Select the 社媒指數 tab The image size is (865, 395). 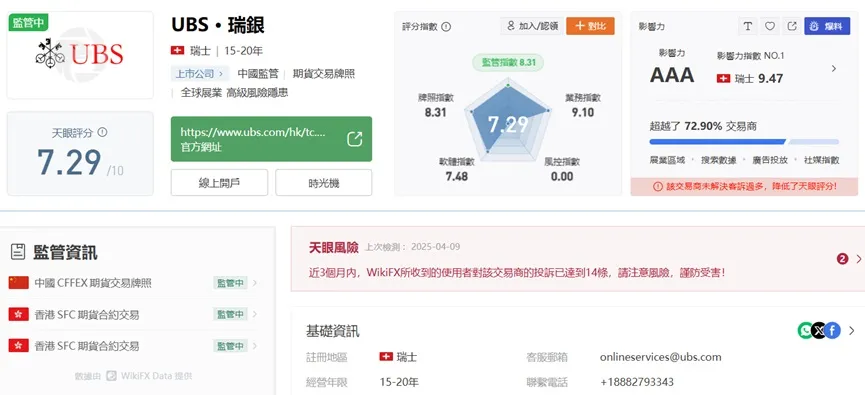(821, 160)
